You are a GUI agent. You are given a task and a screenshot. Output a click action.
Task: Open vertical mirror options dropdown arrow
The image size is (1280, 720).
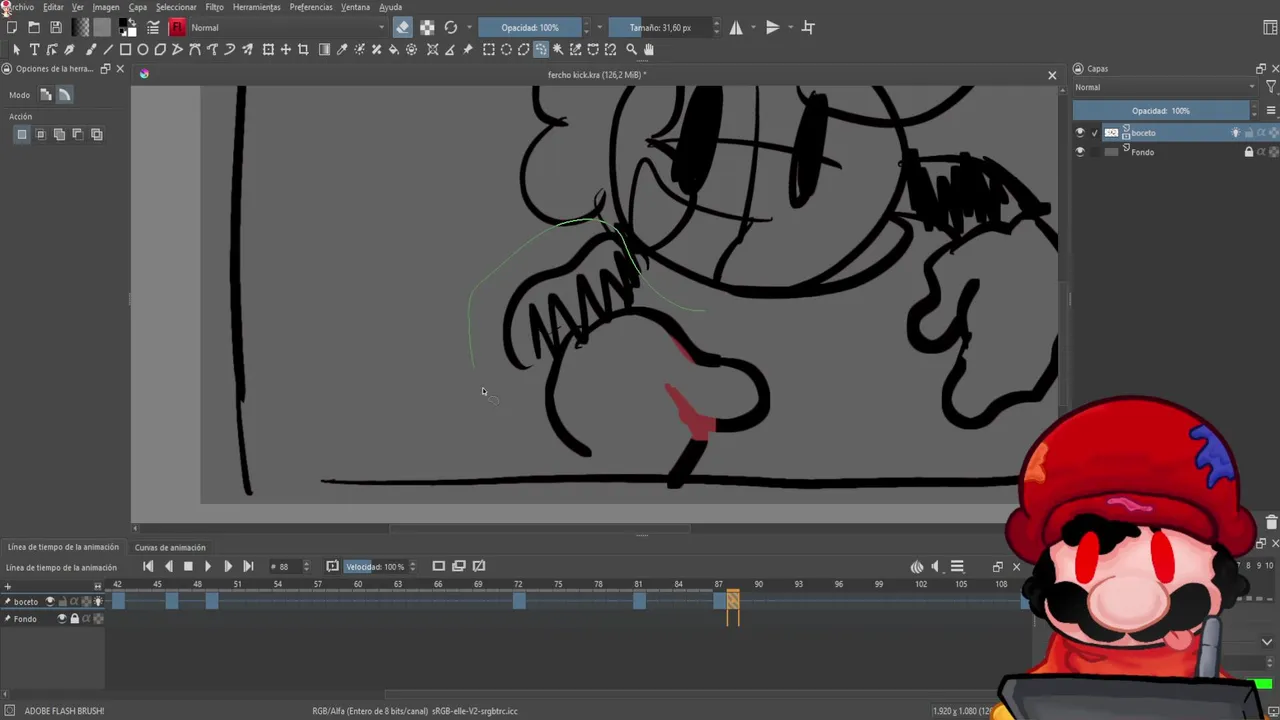(x=790, y=28)
